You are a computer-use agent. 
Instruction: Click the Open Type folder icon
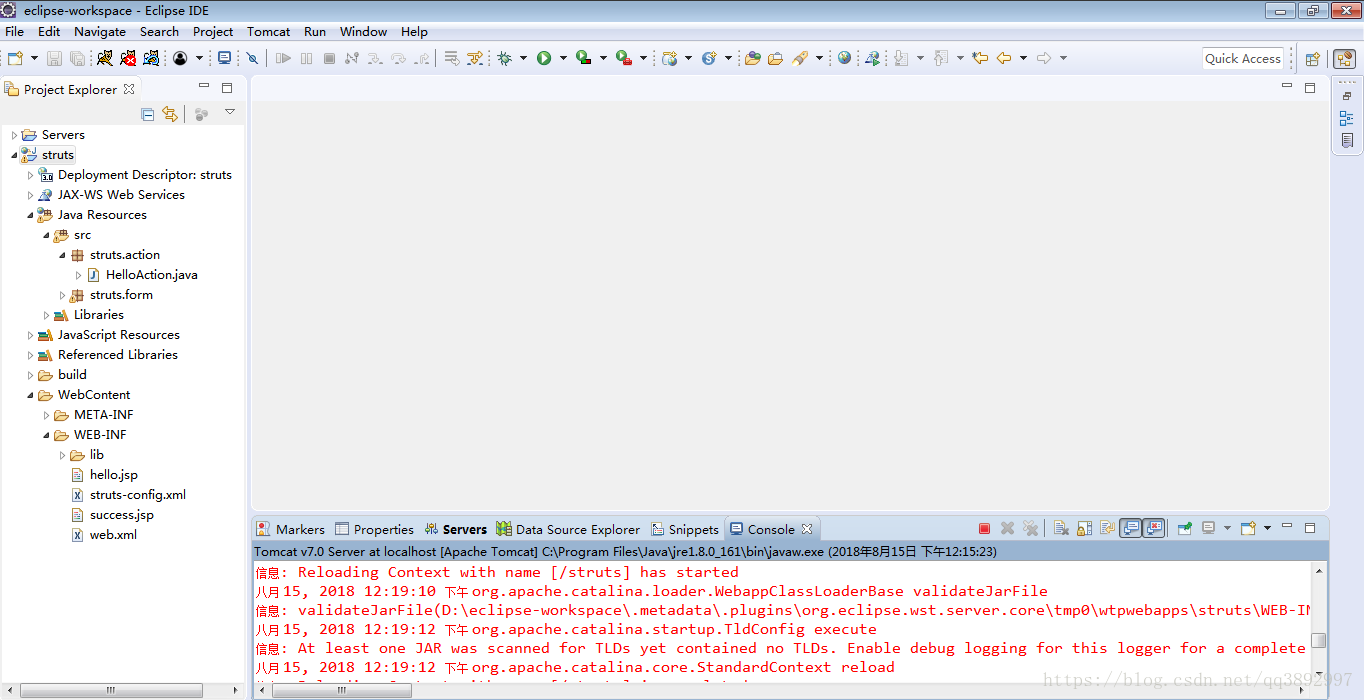pyautogui.click(x=753, y=58)
